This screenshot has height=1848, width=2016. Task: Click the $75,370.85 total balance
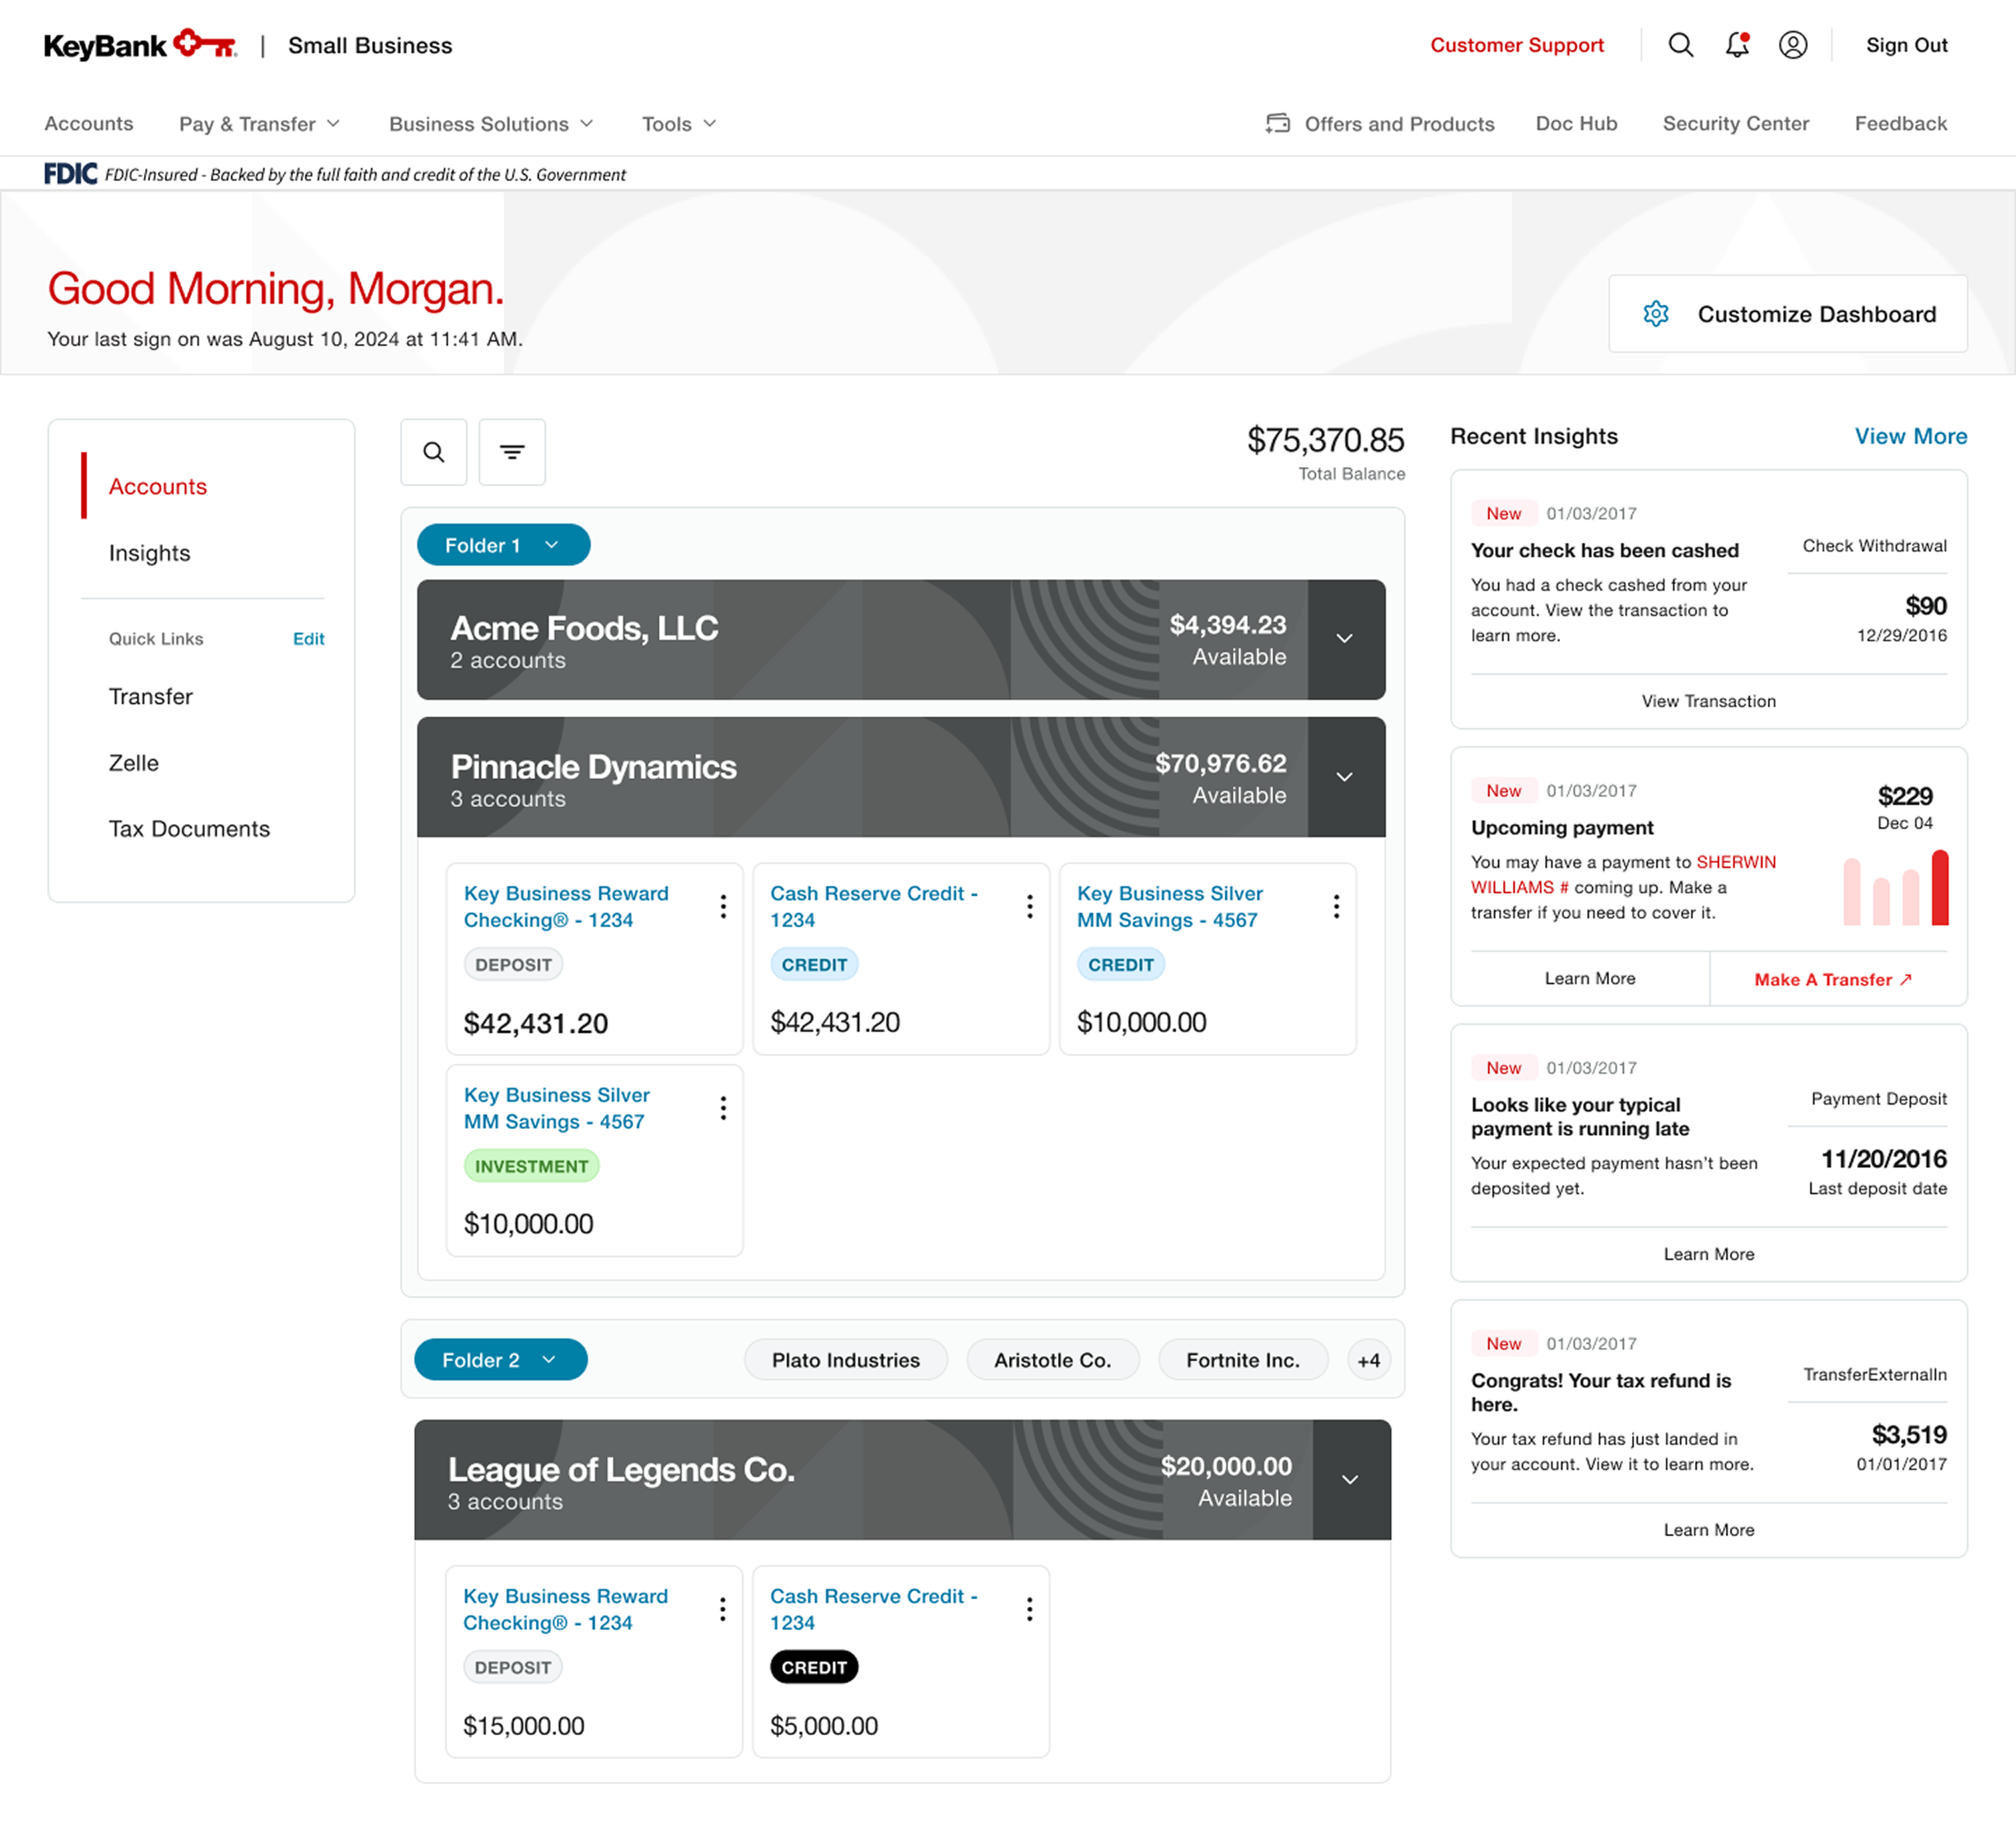point(1325,440)
